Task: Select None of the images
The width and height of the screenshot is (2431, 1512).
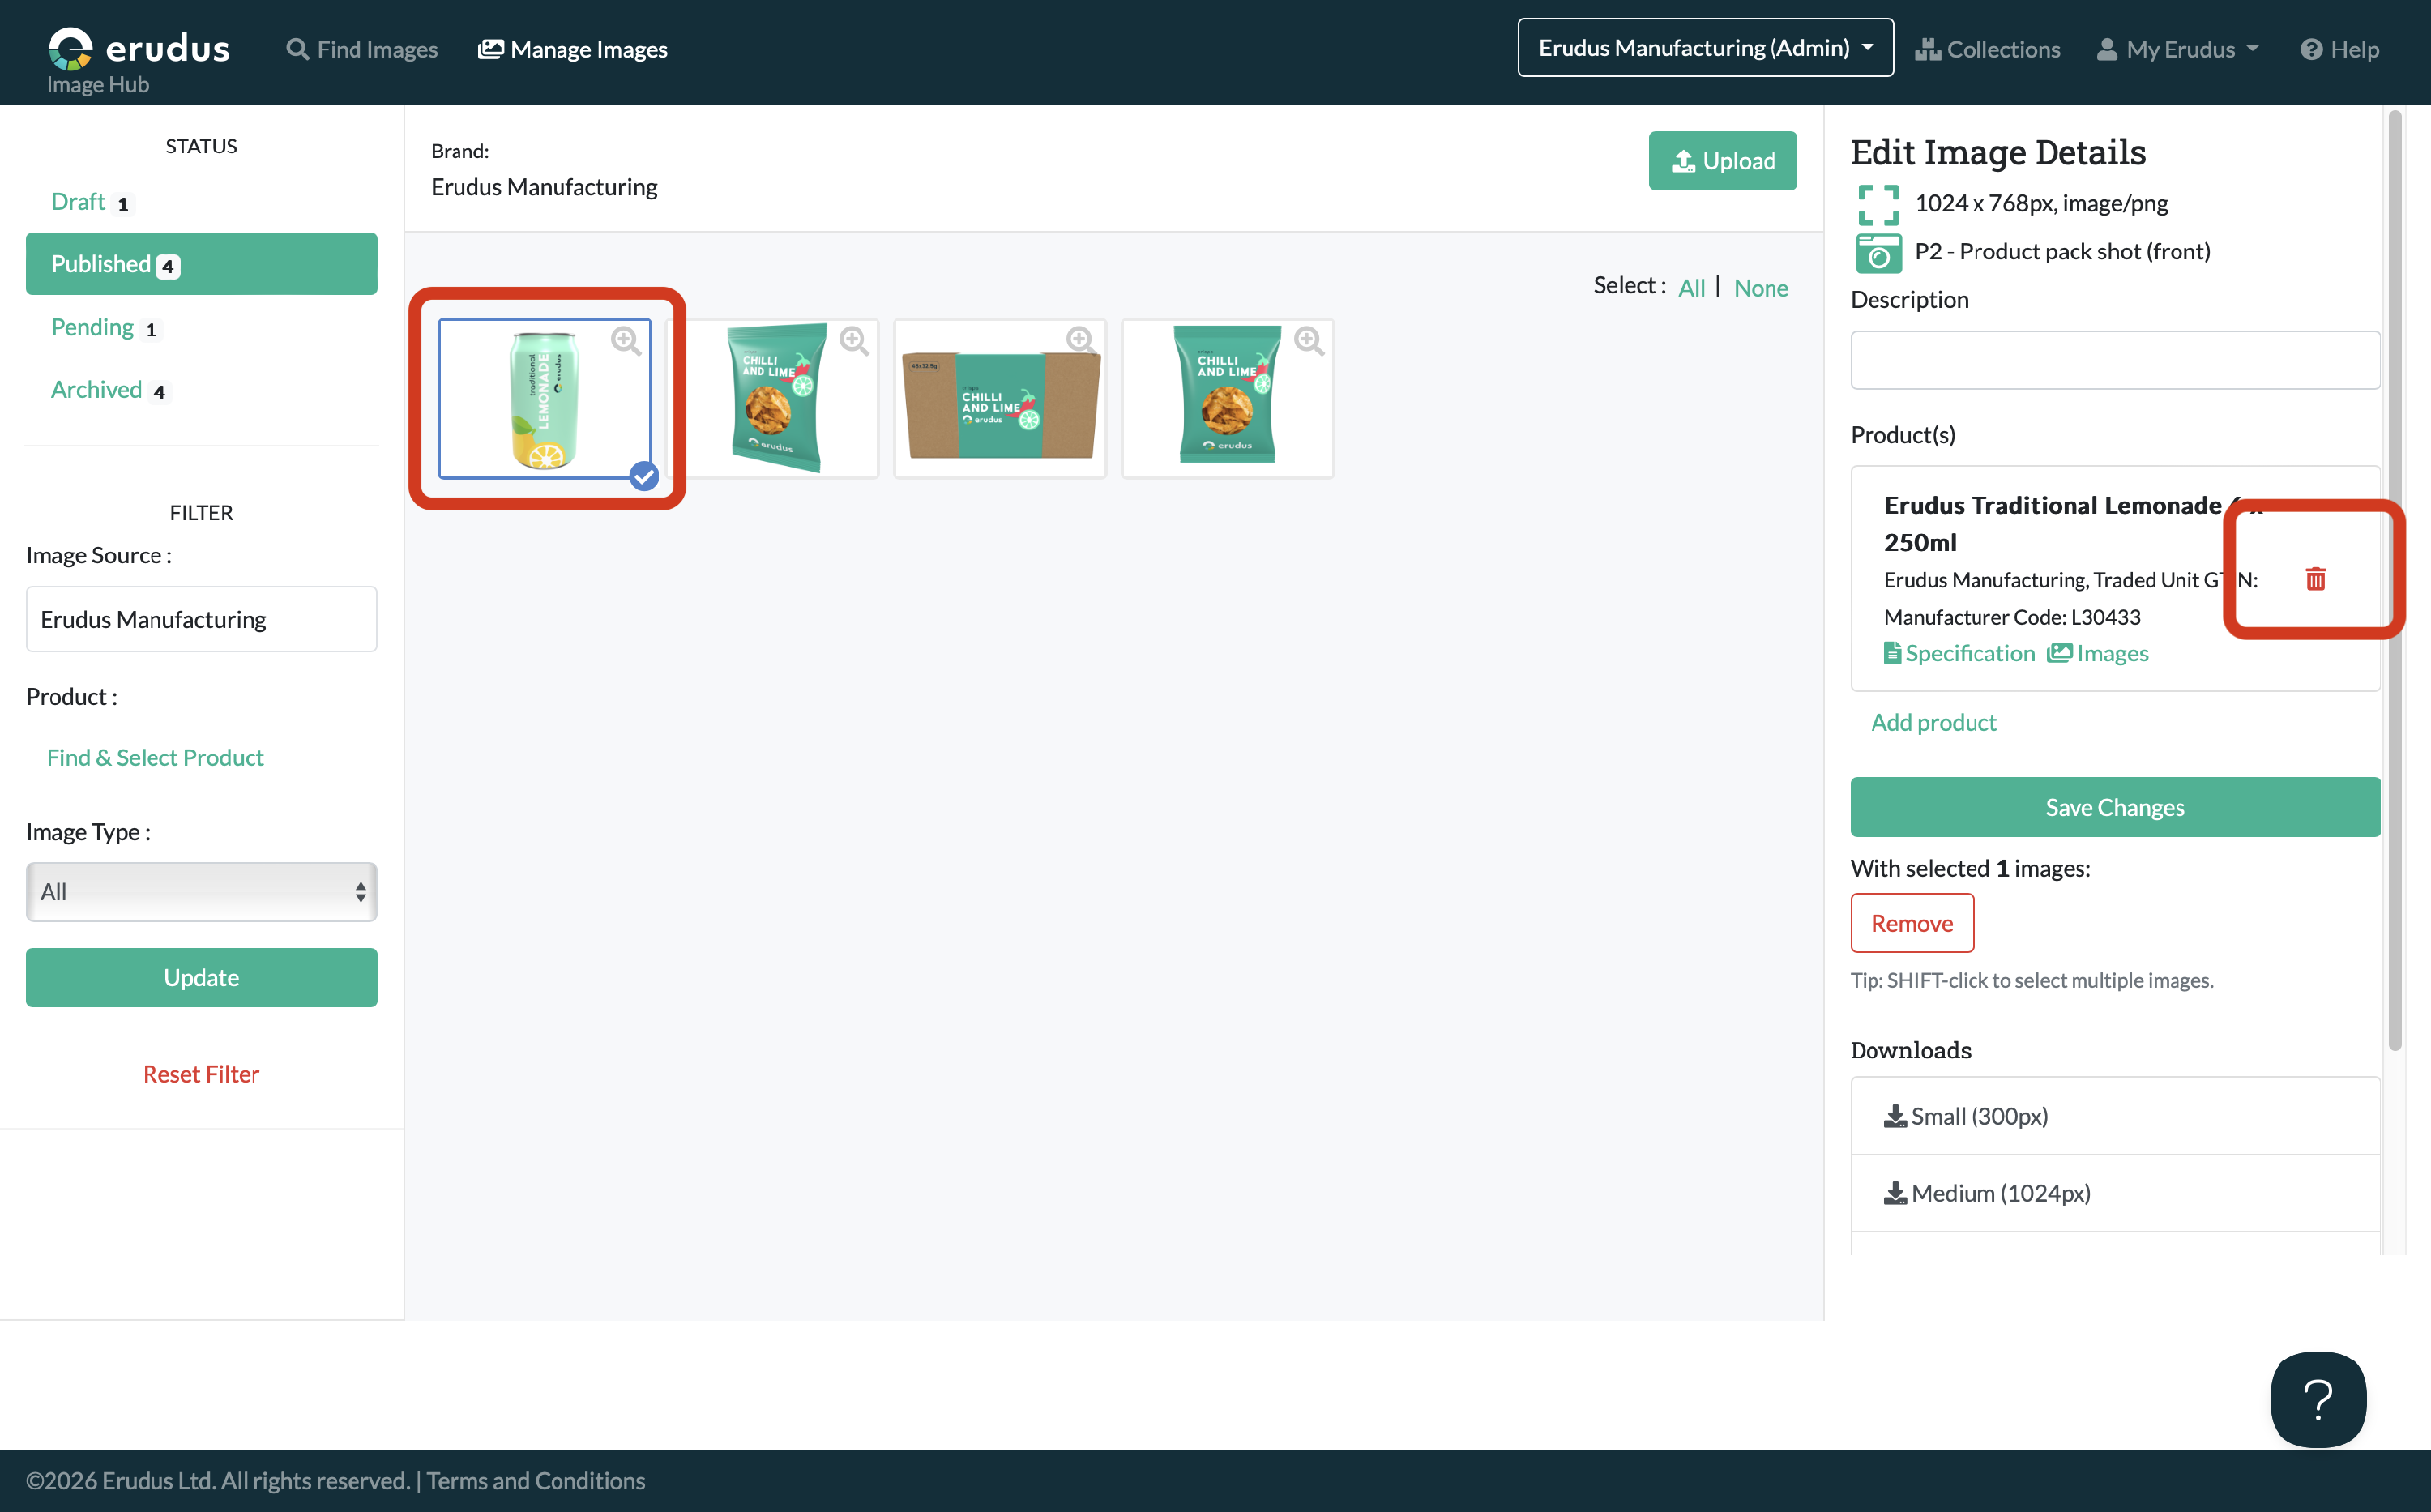Action: (x=1760, y=288)
